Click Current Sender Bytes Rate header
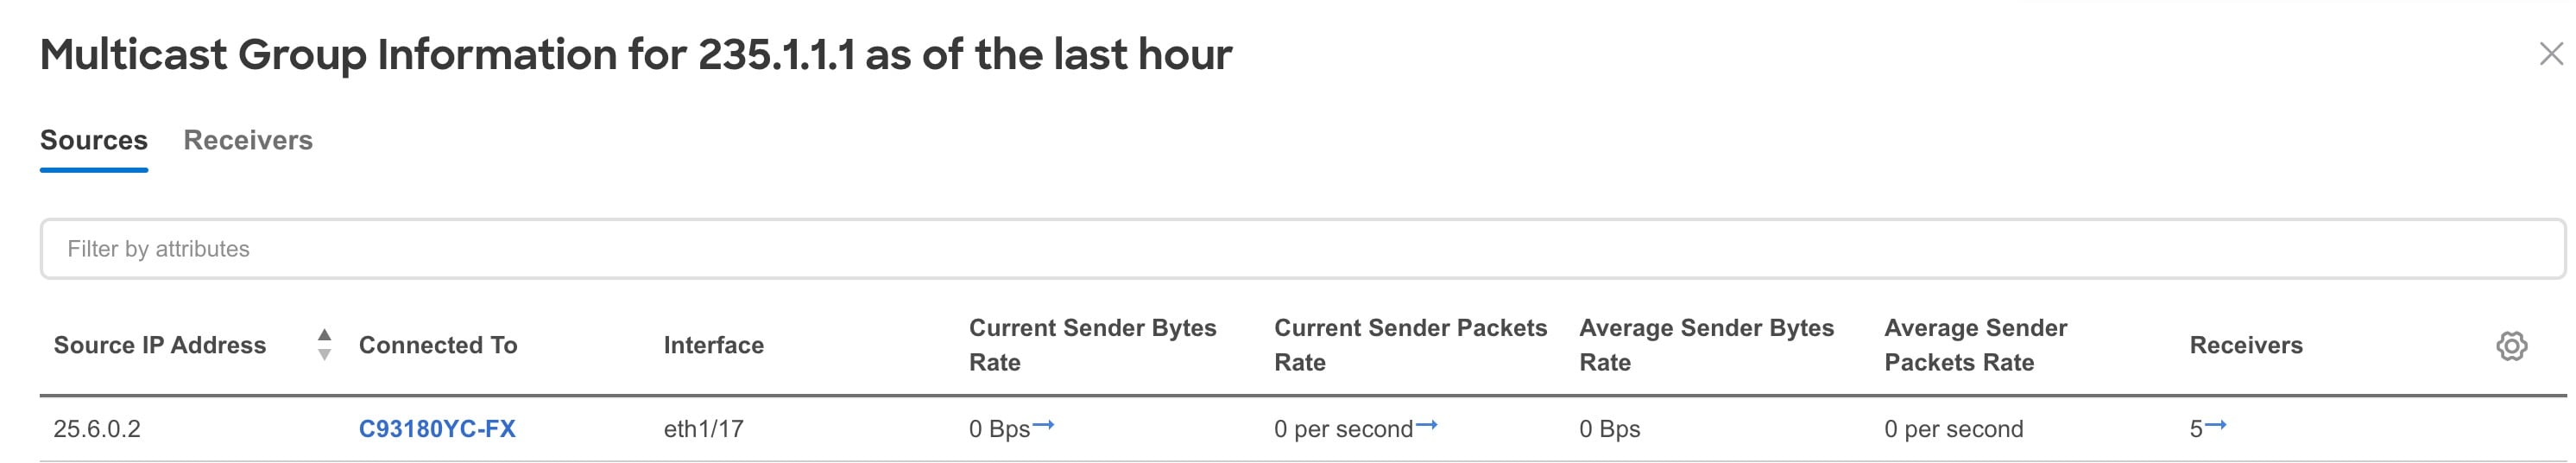The height and width of the screenshot is (463, 2576). [1093, 345]
